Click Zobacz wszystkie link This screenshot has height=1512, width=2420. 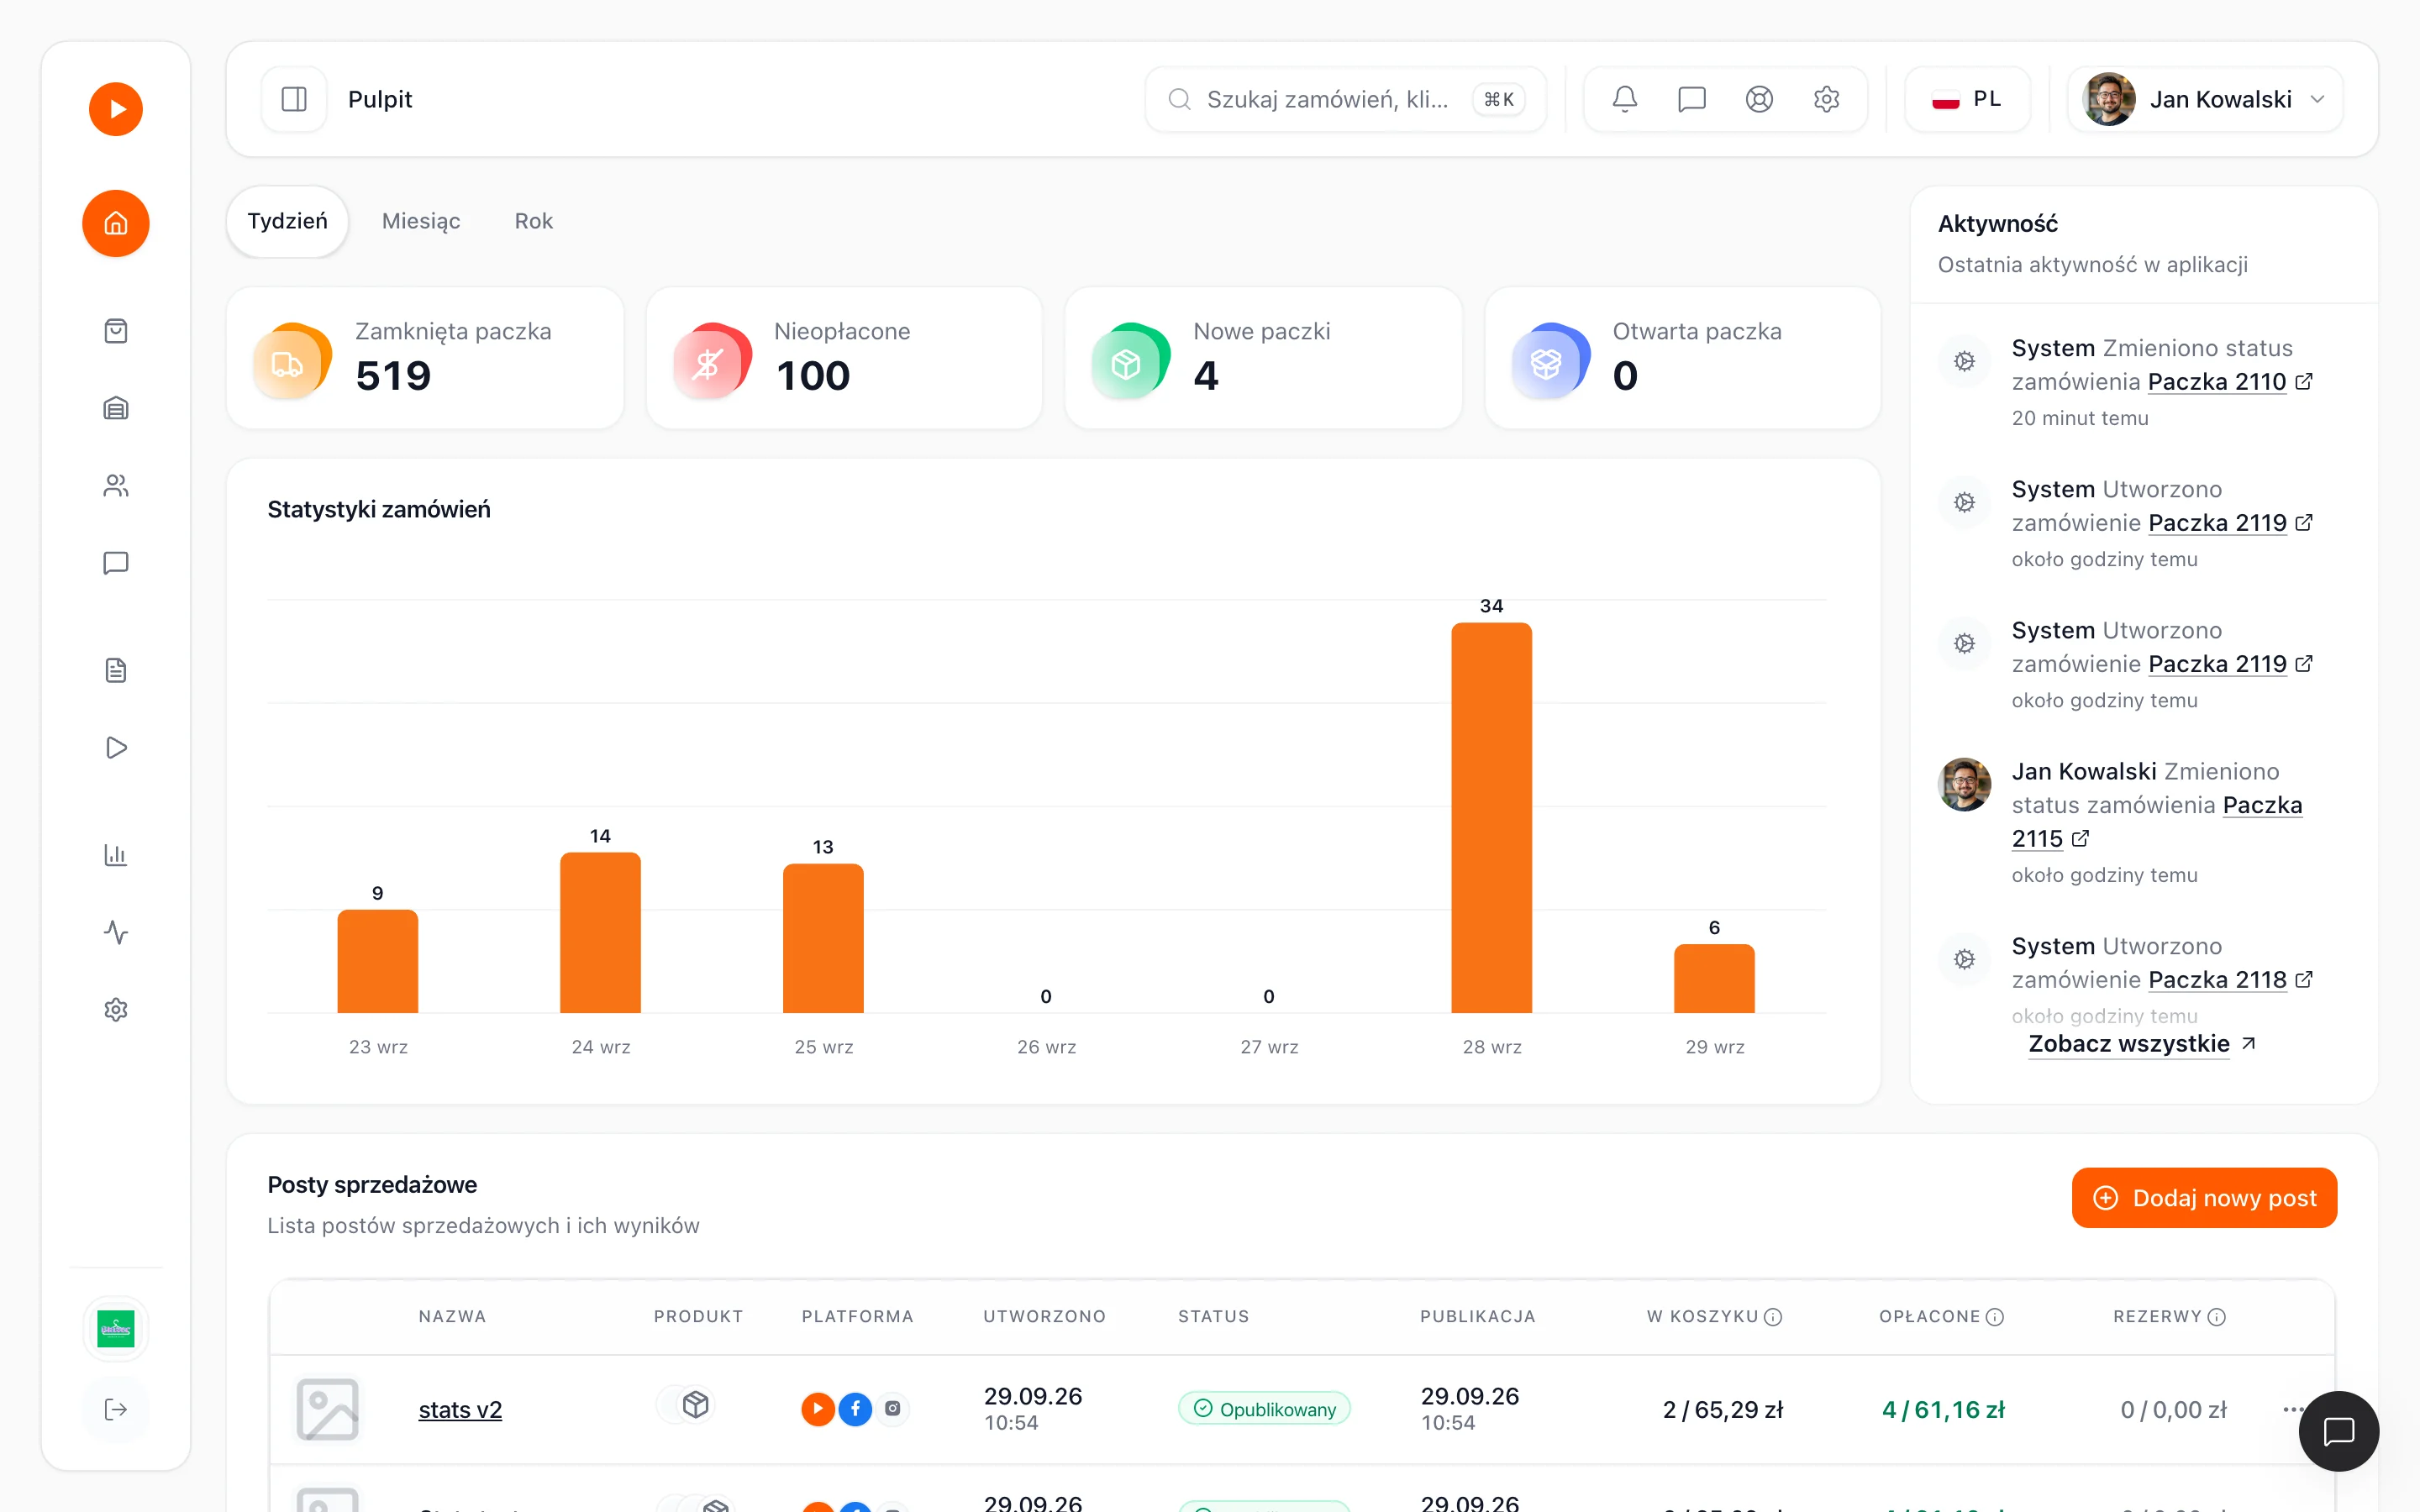[2129, 1044]
